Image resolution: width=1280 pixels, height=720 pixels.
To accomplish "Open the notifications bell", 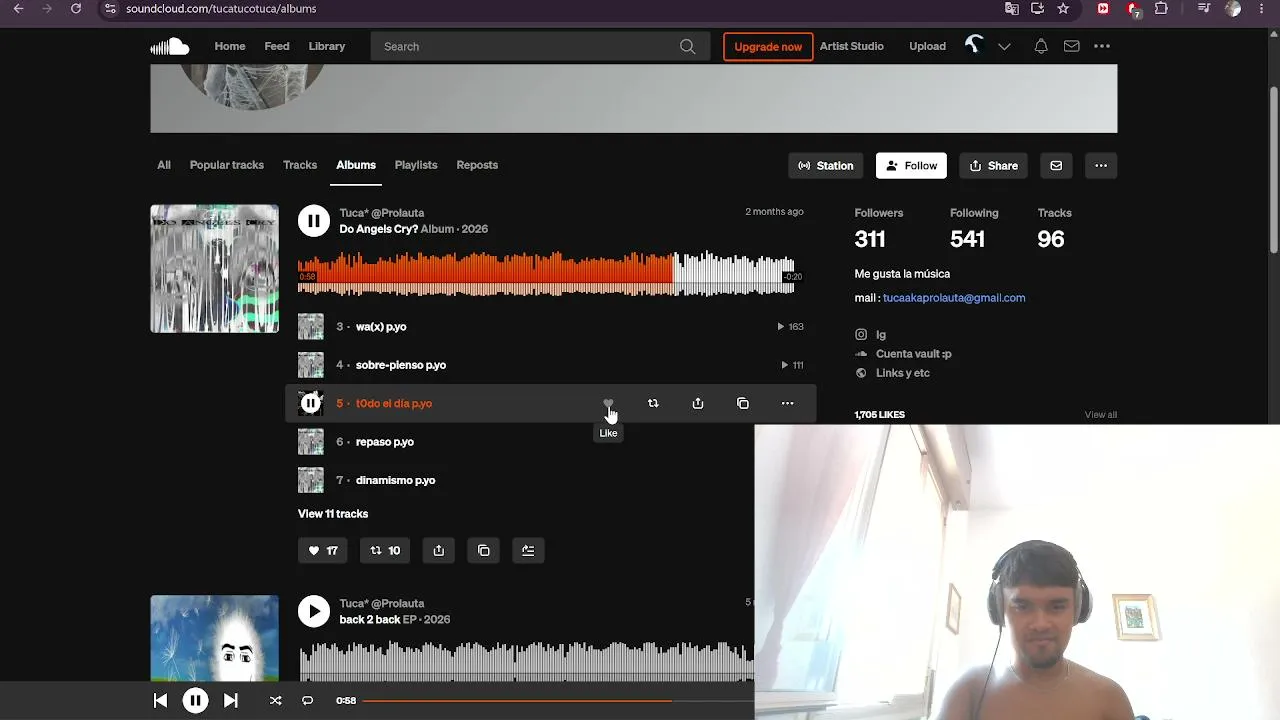I will pos(1041,46).
